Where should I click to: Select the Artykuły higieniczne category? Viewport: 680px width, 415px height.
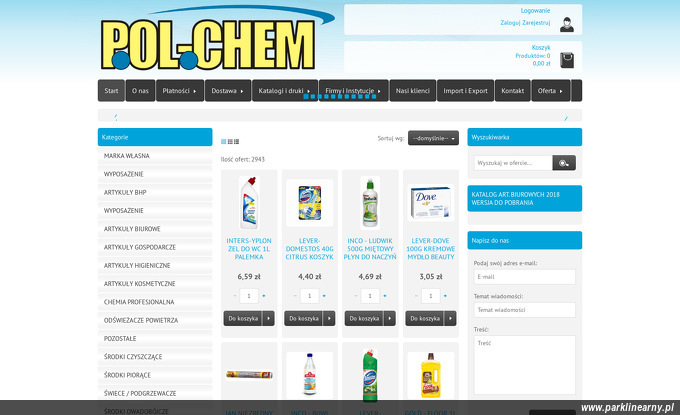pos(155,265)
